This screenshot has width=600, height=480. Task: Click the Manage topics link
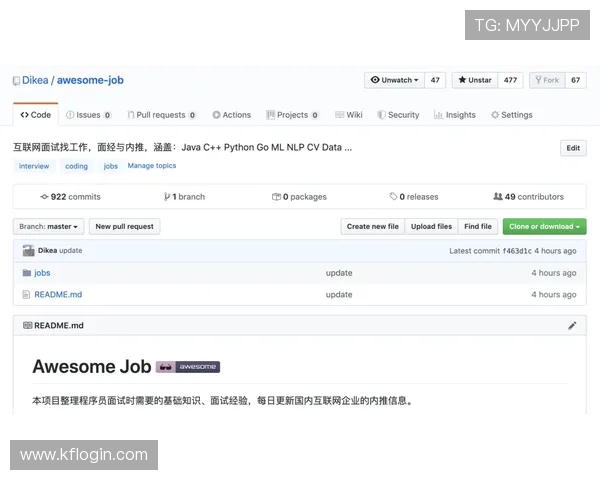click(152, 166)
